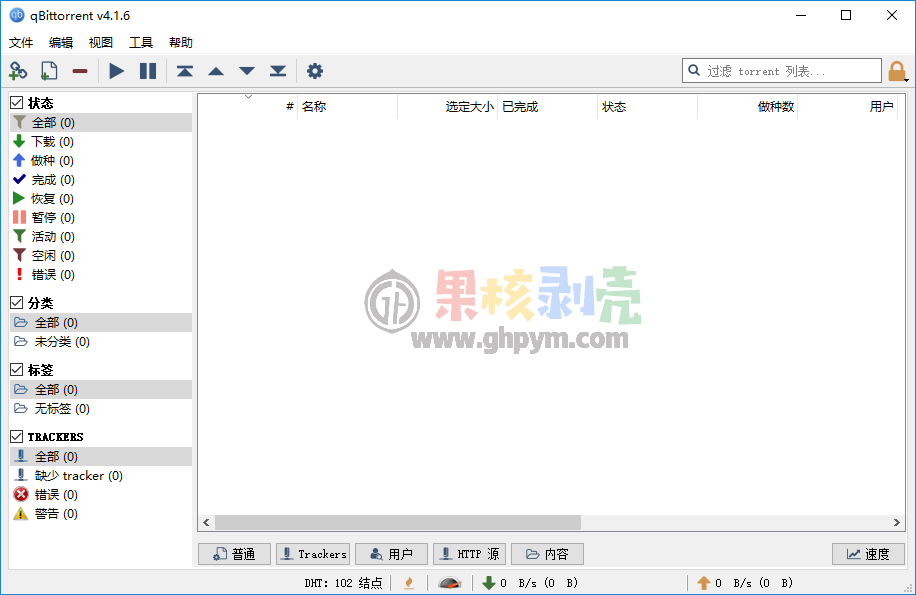Screen dimensions: 916x595
Task: Move torrent to top of queue icon
Action: (185, 71)
